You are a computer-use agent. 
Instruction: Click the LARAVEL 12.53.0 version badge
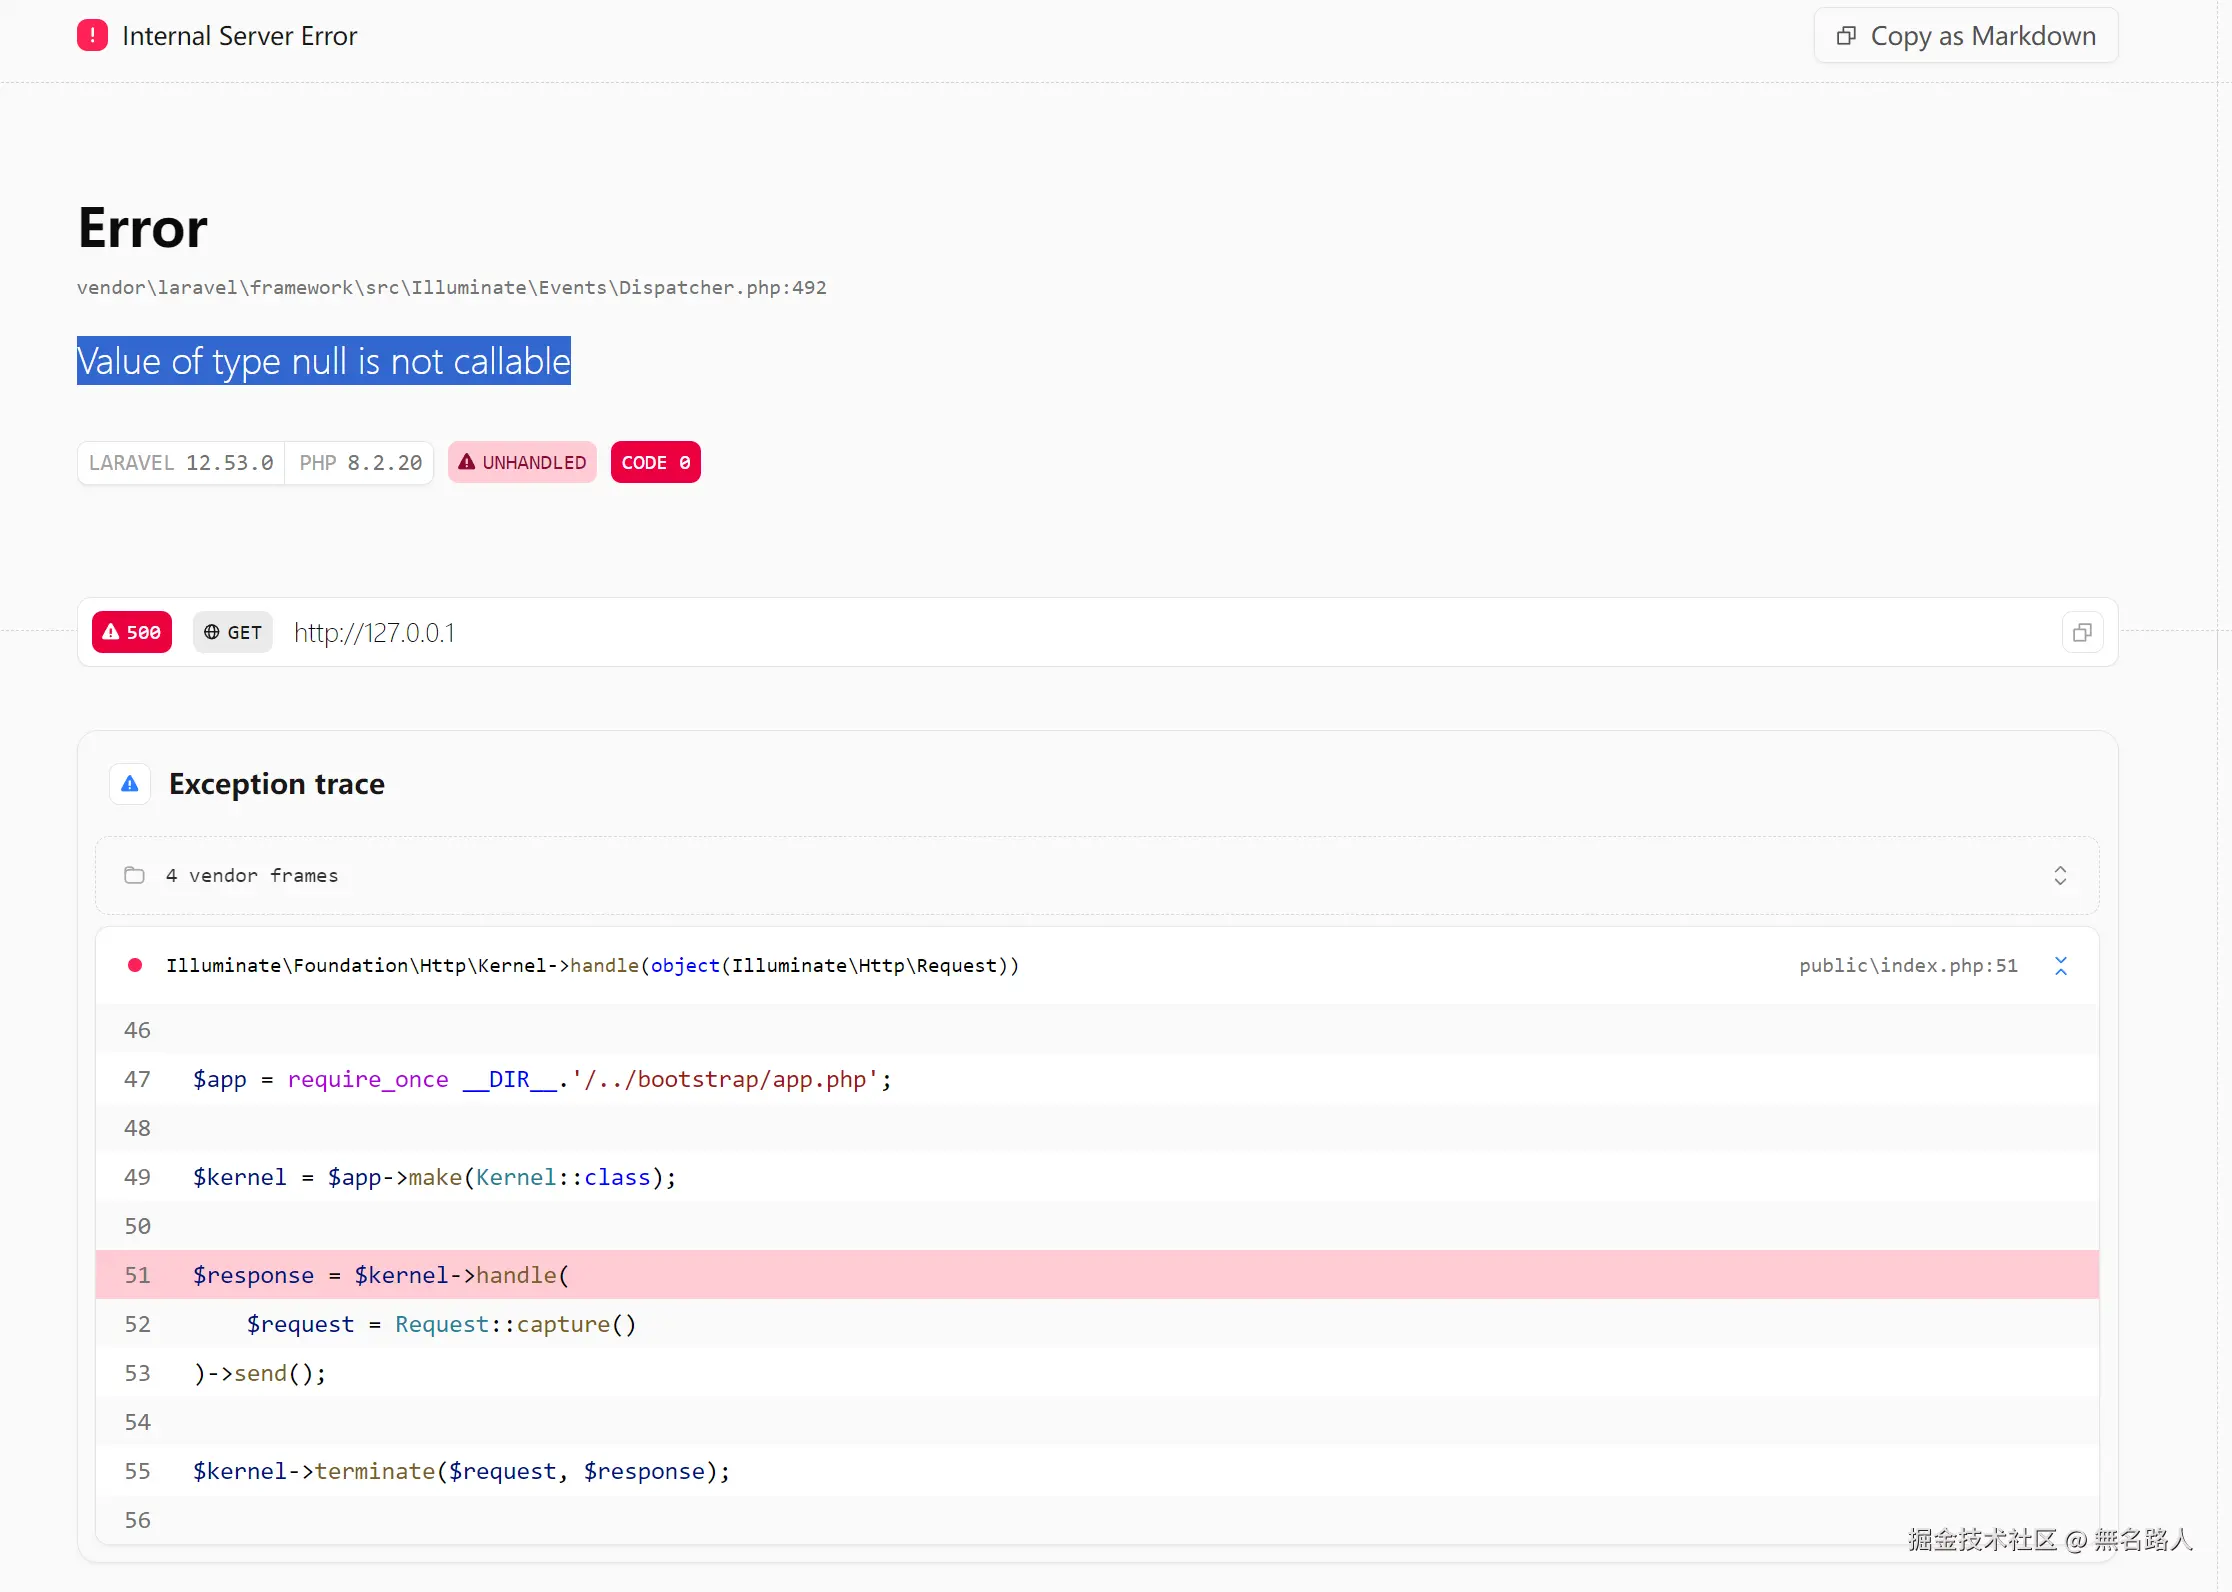(181, 463)
